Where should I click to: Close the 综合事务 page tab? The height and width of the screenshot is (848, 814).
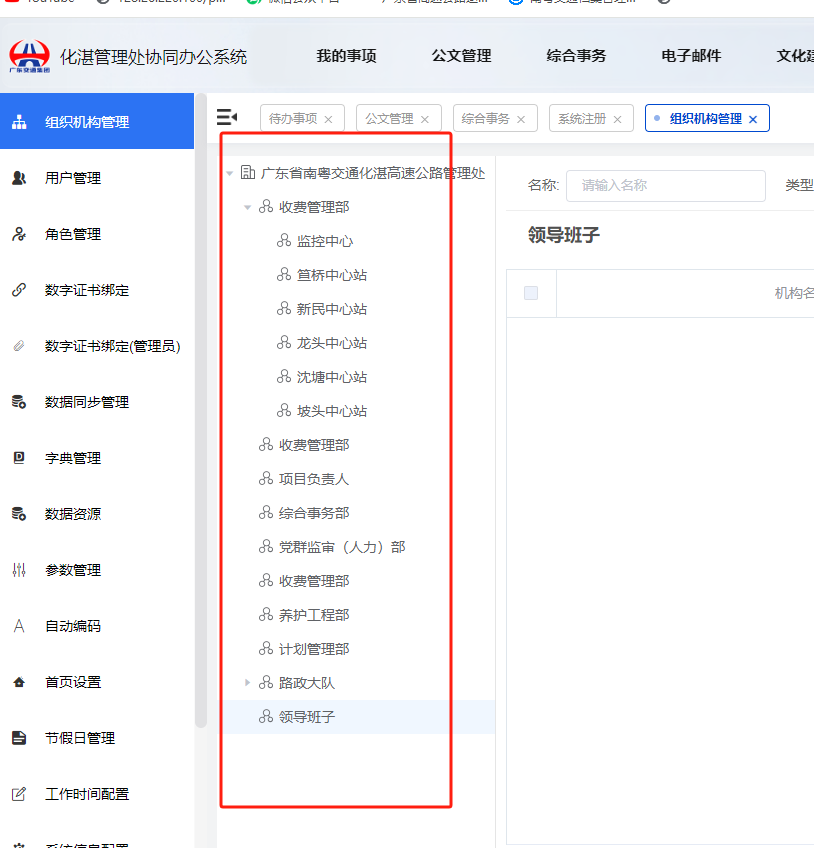click(521, 120)
